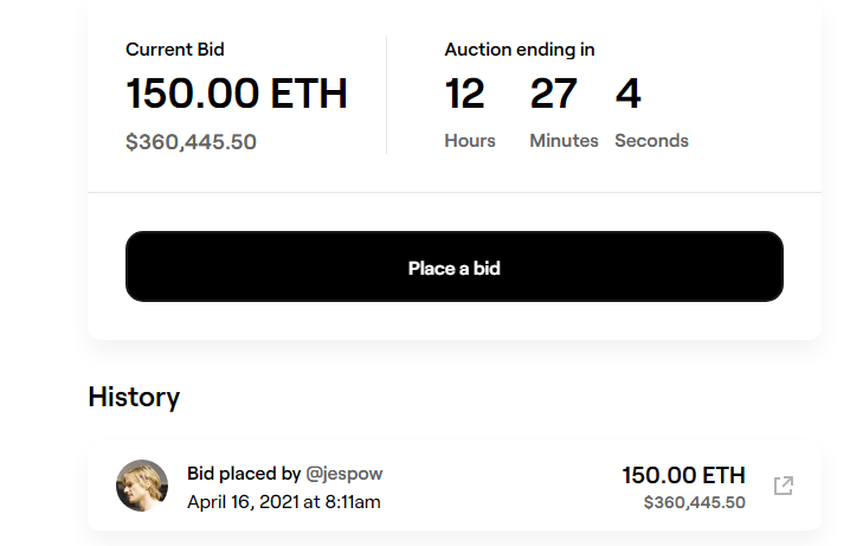Screen dimensions: 850x546
Task: Click the April 16, 2021 bid timestamp
Action: [284, 502]
